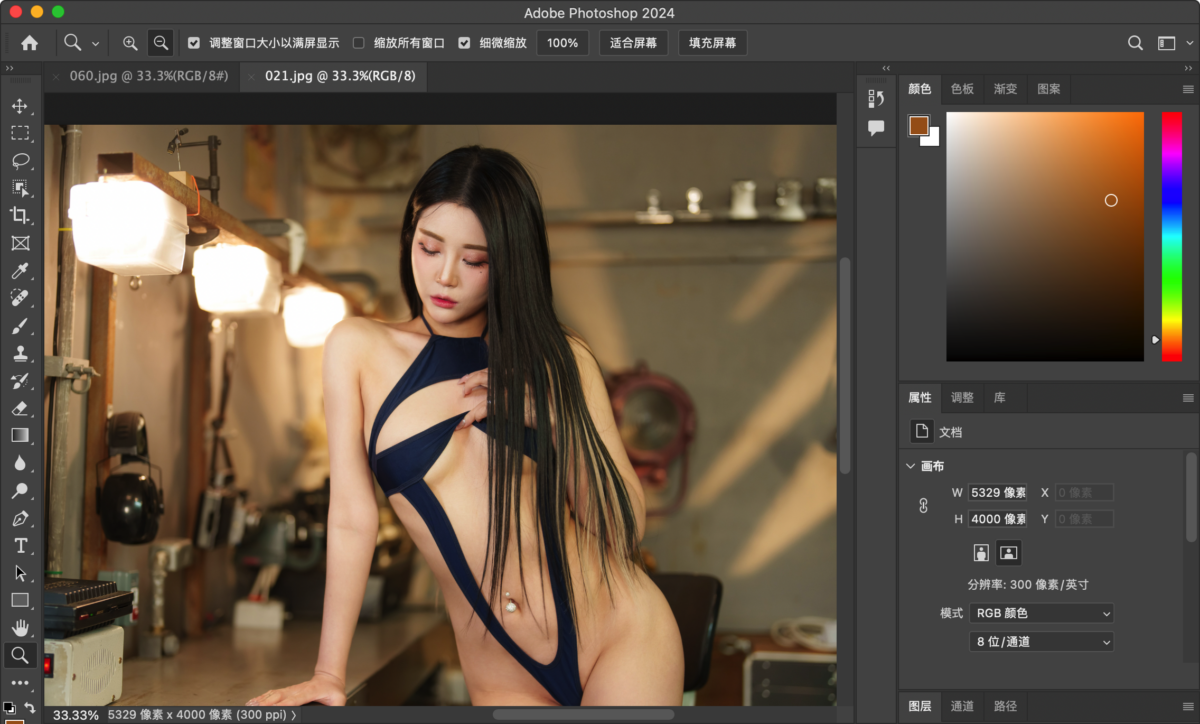Click the rainbow hue slider strip
This screenshot has width=1200, height=724.
coord(1171,236)
